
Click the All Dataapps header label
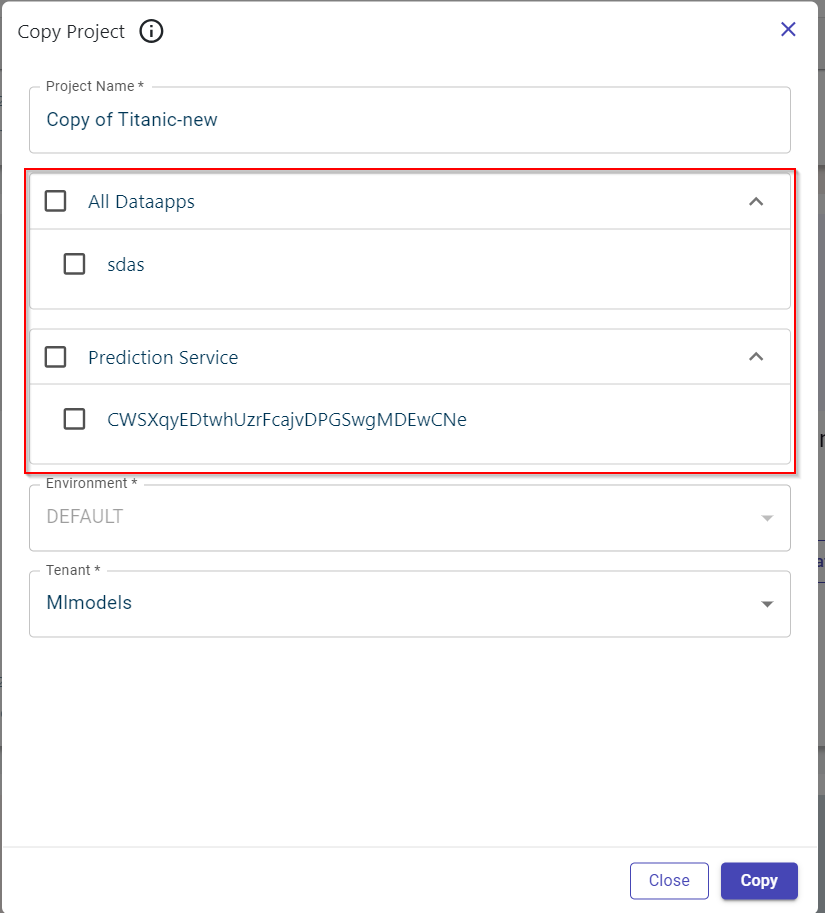(x=141, y=202)
